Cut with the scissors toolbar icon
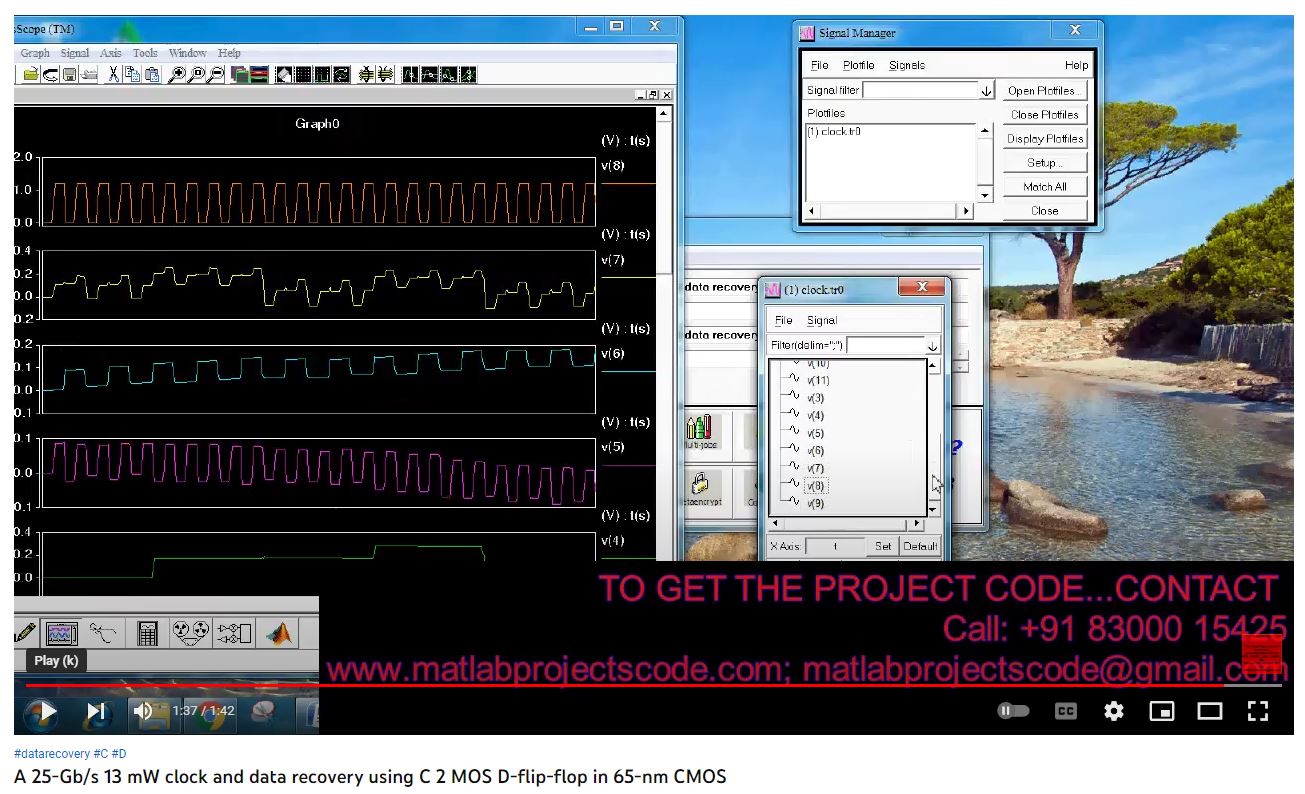Viewport: 1305px width, 794px height. pos(114,74)
